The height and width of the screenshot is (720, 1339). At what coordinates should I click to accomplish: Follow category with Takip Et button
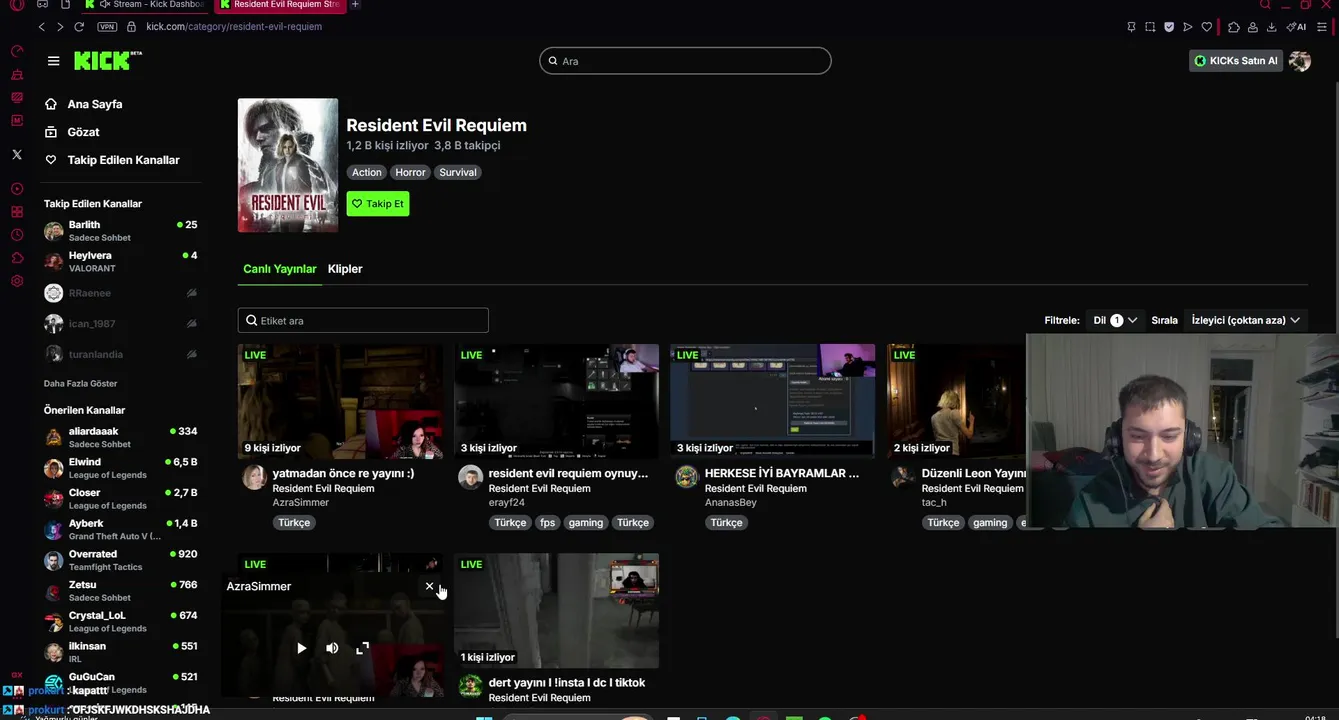click(x=378, y=204)
